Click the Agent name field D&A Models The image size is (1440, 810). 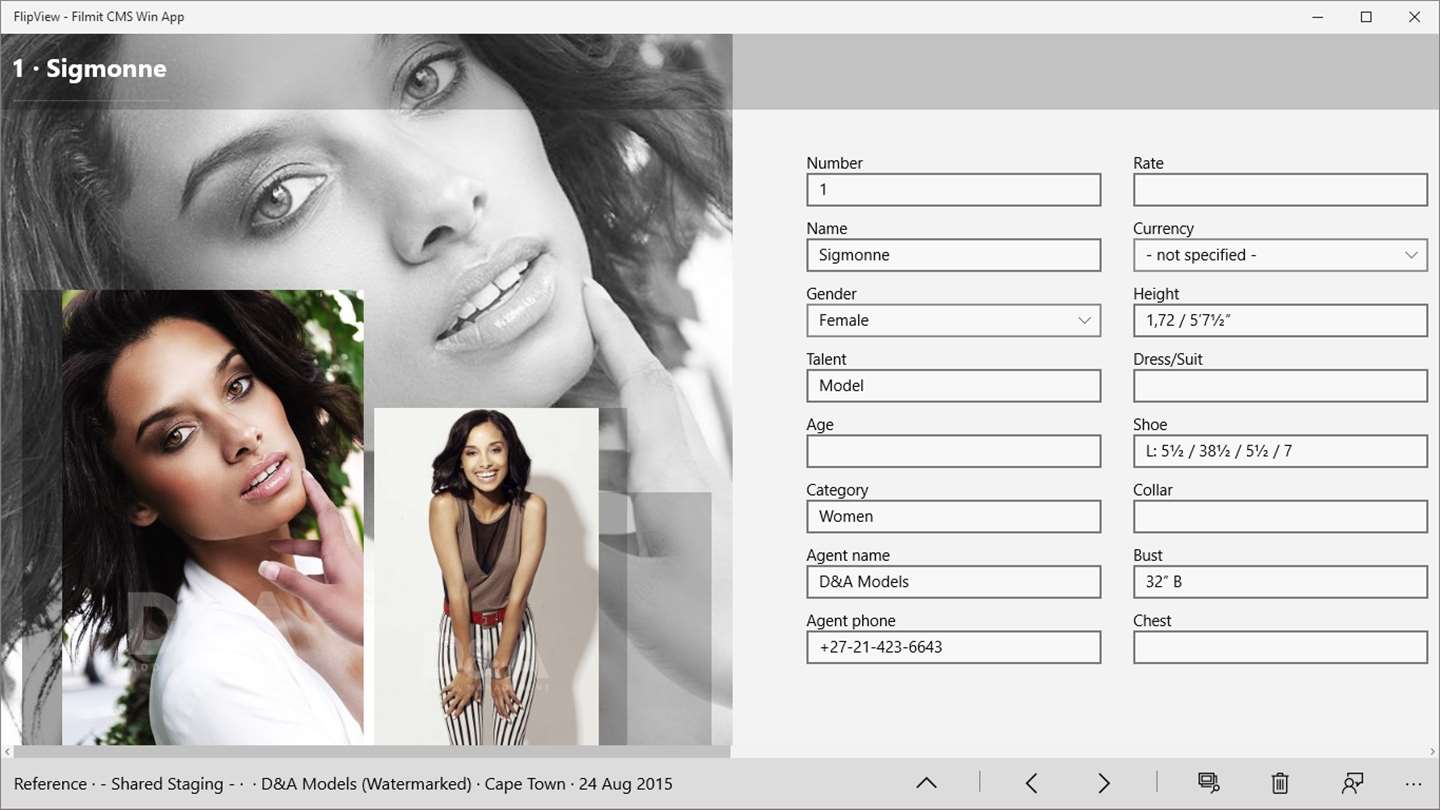pos(954,582)
